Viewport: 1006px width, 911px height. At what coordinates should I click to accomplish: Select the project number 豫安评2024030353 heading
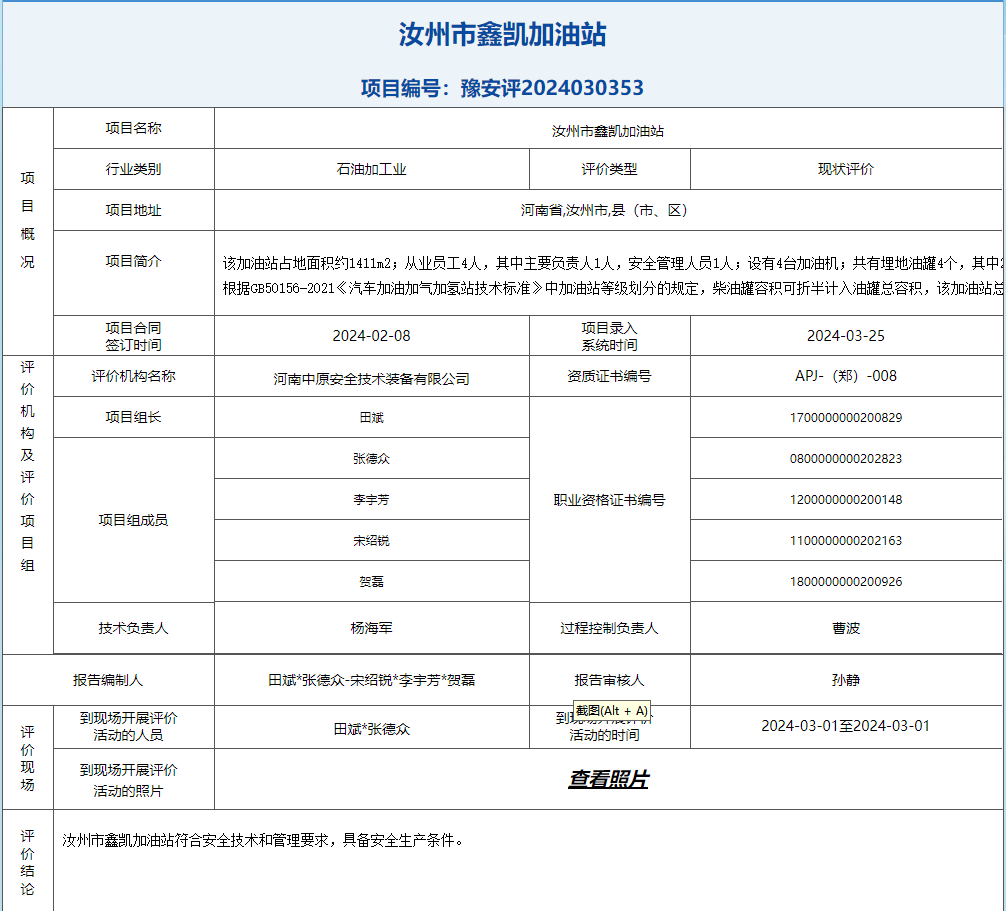(x=502, y=88)
